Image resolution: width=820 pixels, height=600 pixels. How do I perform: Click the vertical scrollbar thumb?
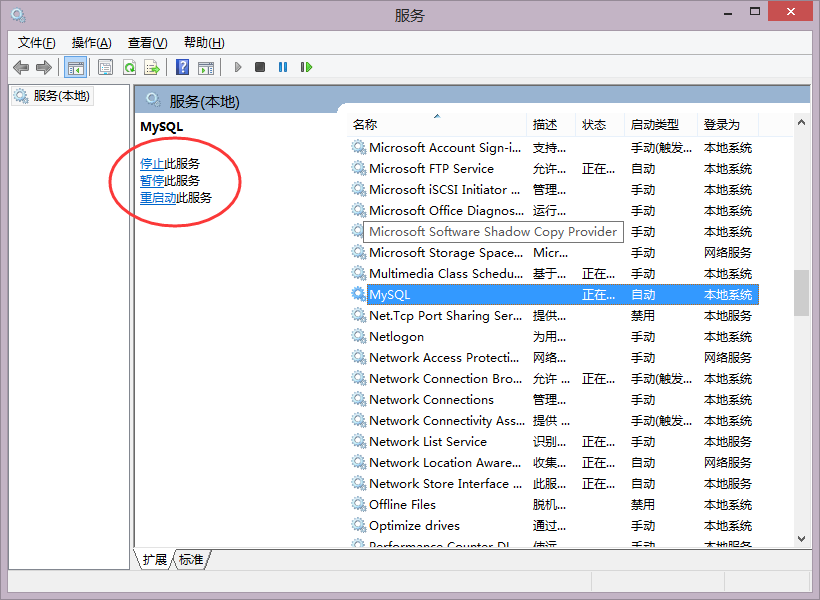pyautogui.click(x=801, y=293)
